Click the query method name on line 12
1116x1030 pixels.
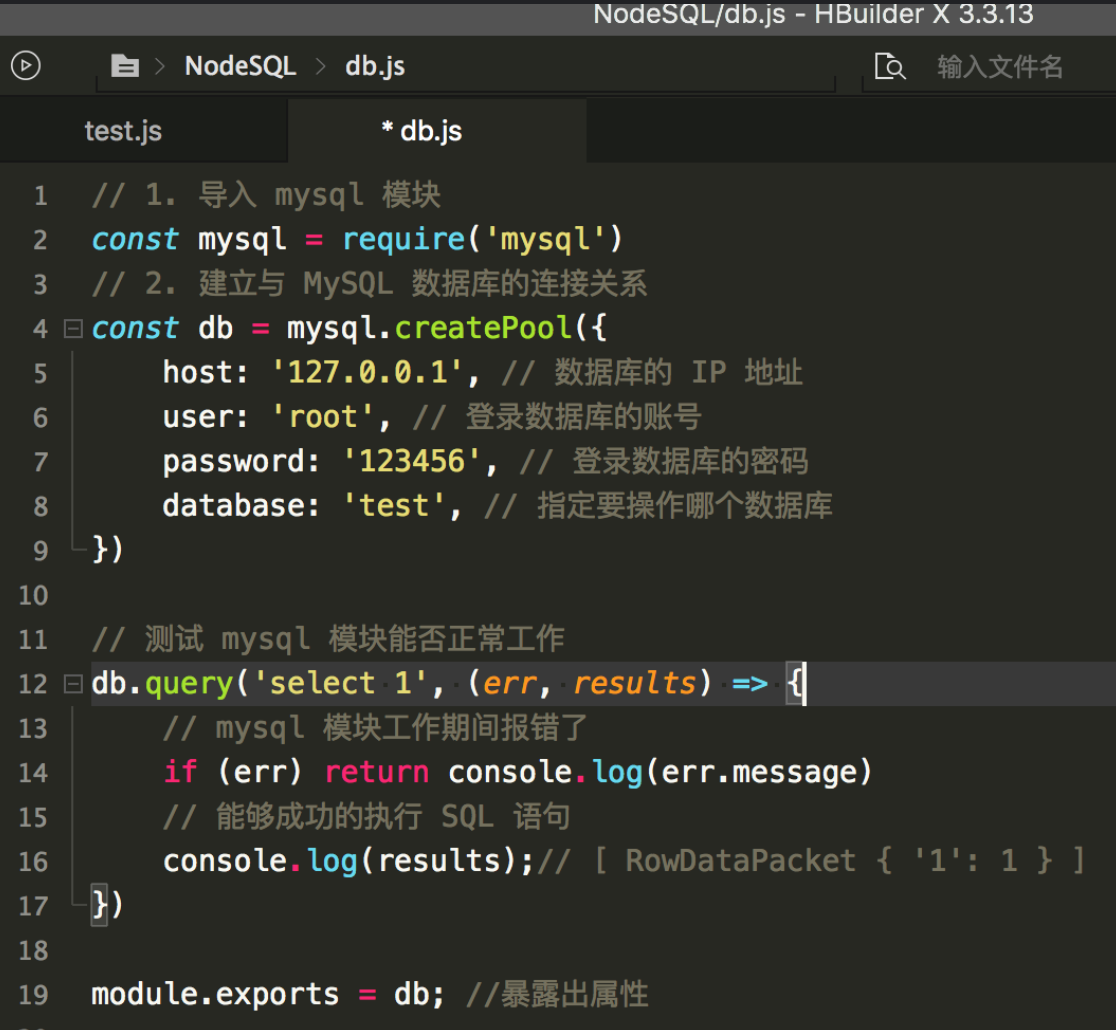189,683
